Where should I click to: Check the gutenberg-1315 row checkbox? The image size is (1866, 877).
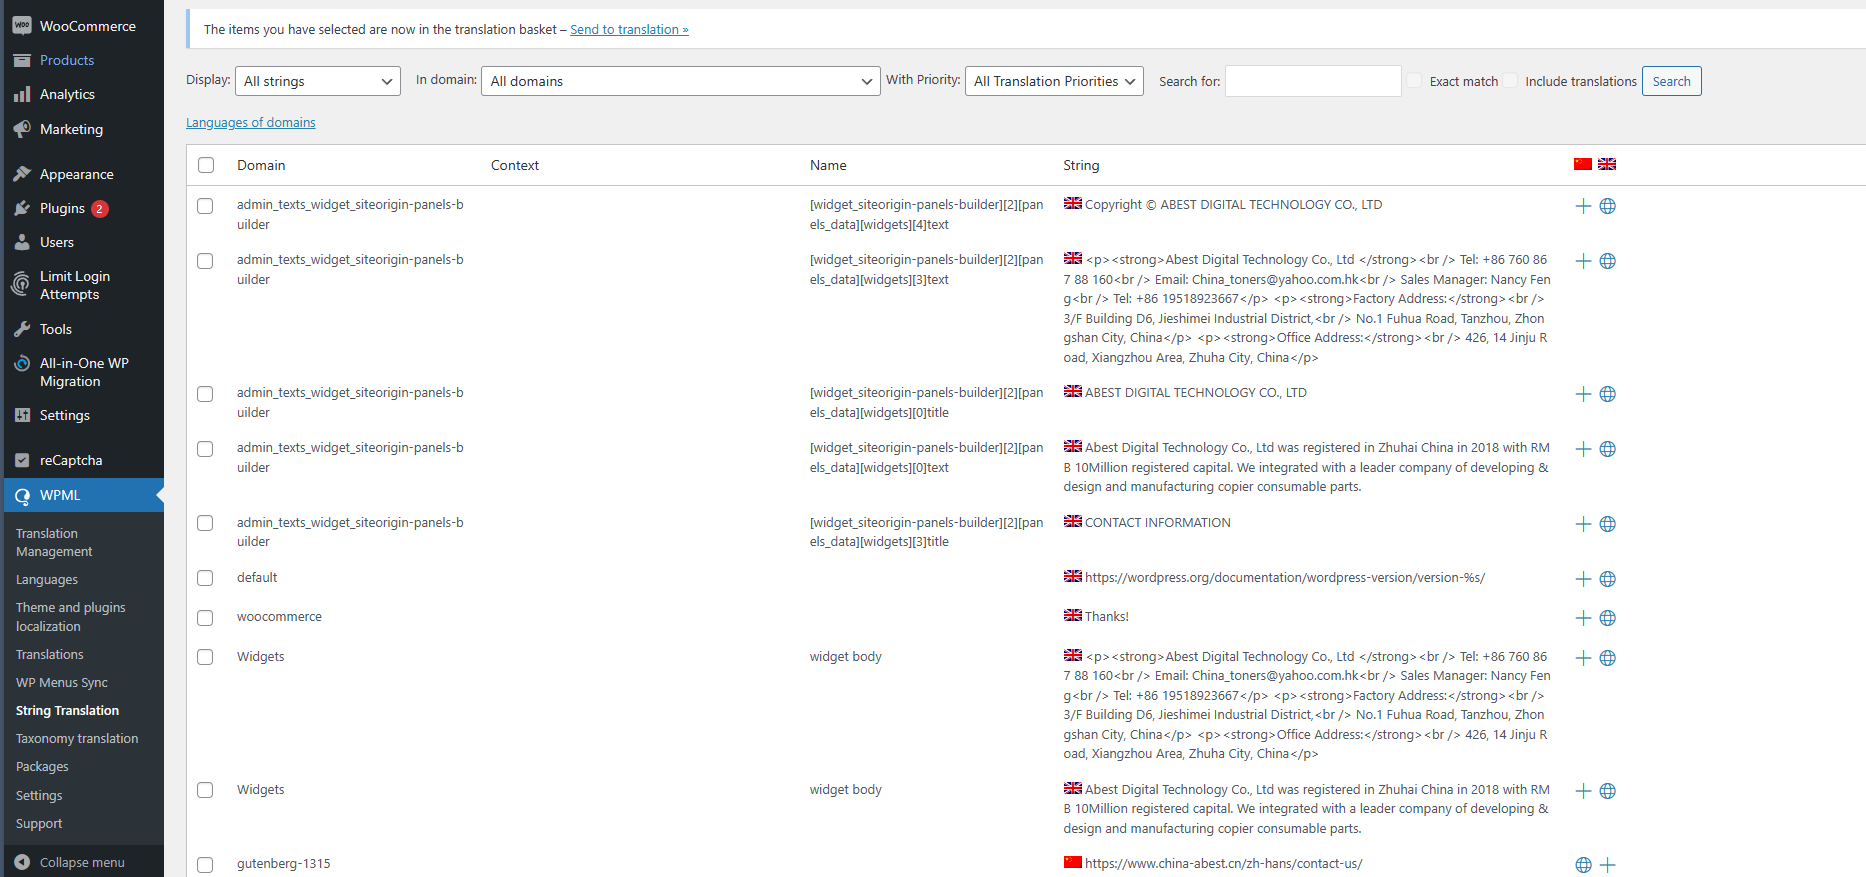coord(205,865)
